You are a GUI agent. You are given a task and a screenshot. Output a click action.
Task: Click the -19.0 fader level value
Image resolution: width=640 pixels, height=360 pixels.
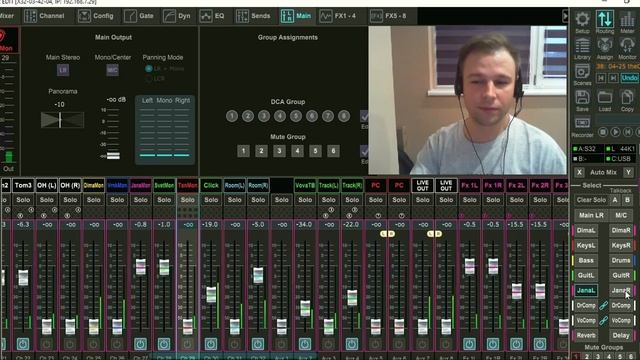(211, 225)
